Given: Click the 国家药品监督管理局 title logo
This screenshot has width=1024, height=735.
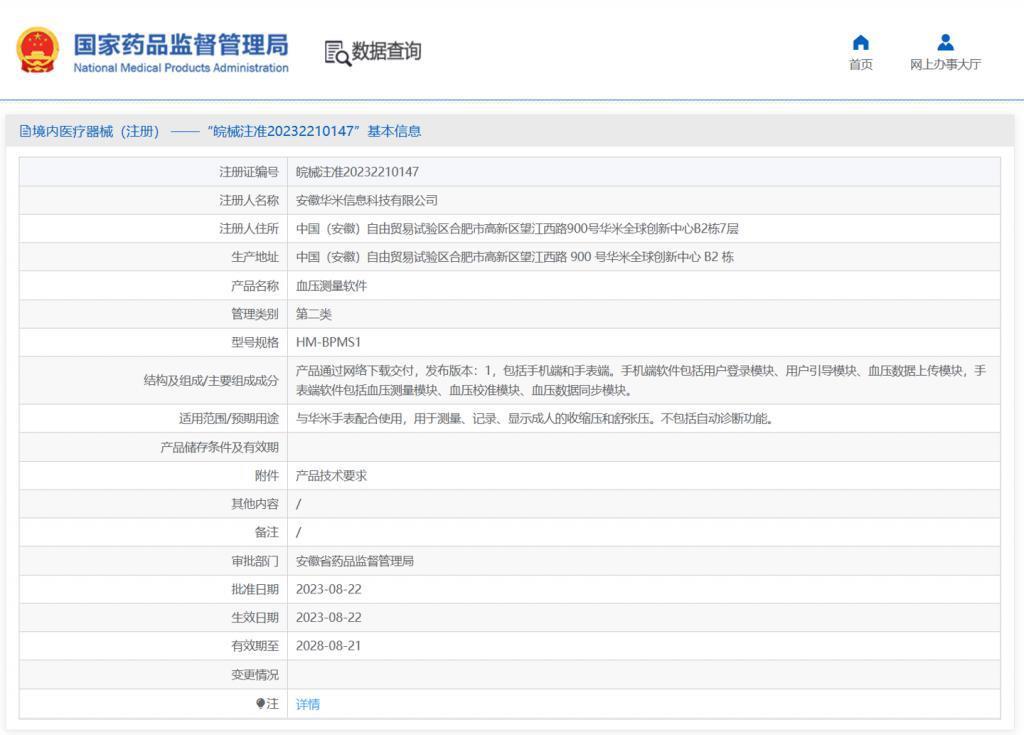Looking at the screenshot, I should [x=180, y=45].
